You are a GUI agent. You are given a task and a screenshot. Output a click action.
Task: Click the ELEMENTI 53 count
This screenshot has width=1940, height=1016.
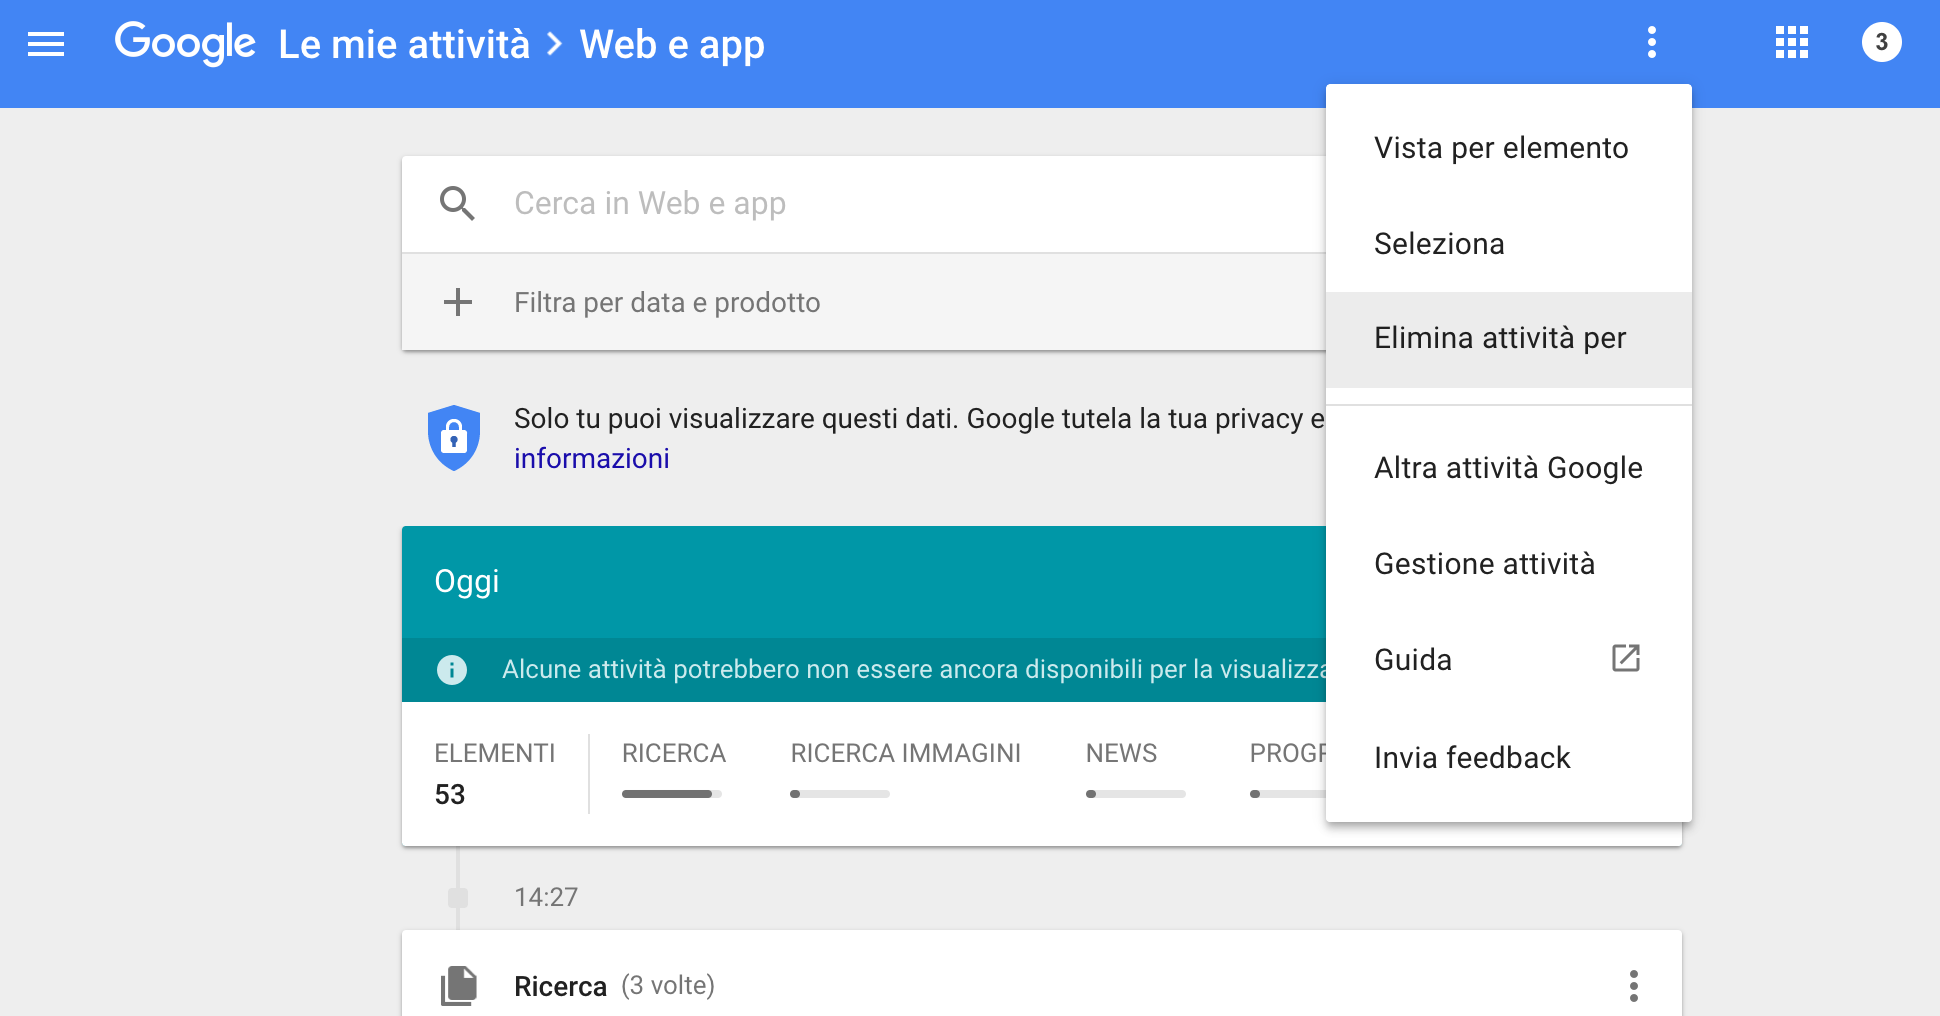495,773
